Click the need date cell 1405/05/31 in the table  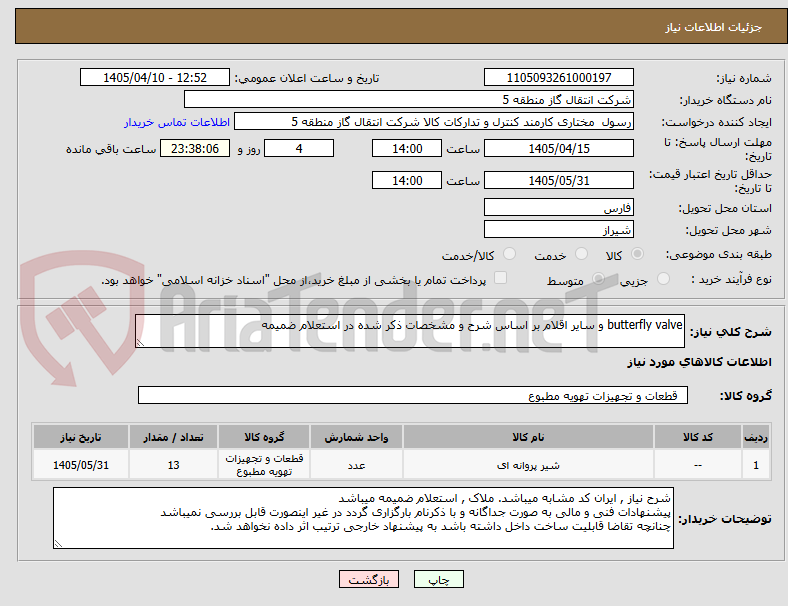click(81, 465)
